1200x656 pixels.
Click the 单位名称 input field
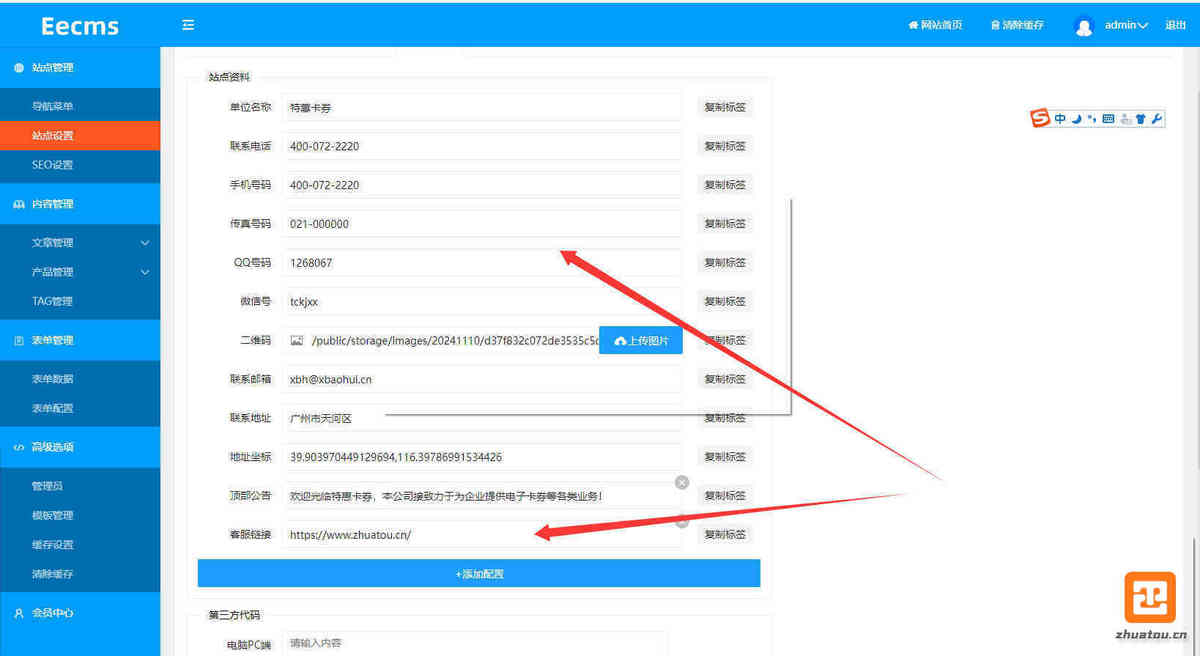click(482, 107)
